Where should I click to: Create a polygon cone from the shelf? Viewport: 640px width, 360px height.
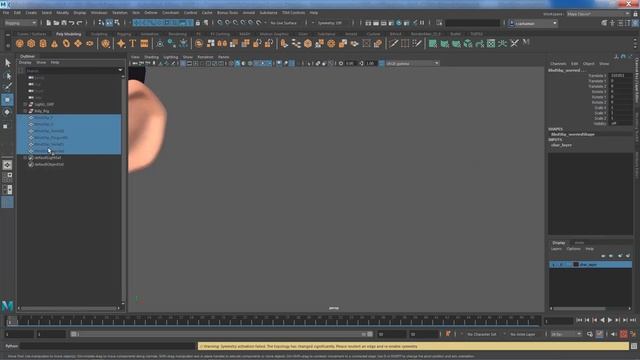tap(54, 43)
